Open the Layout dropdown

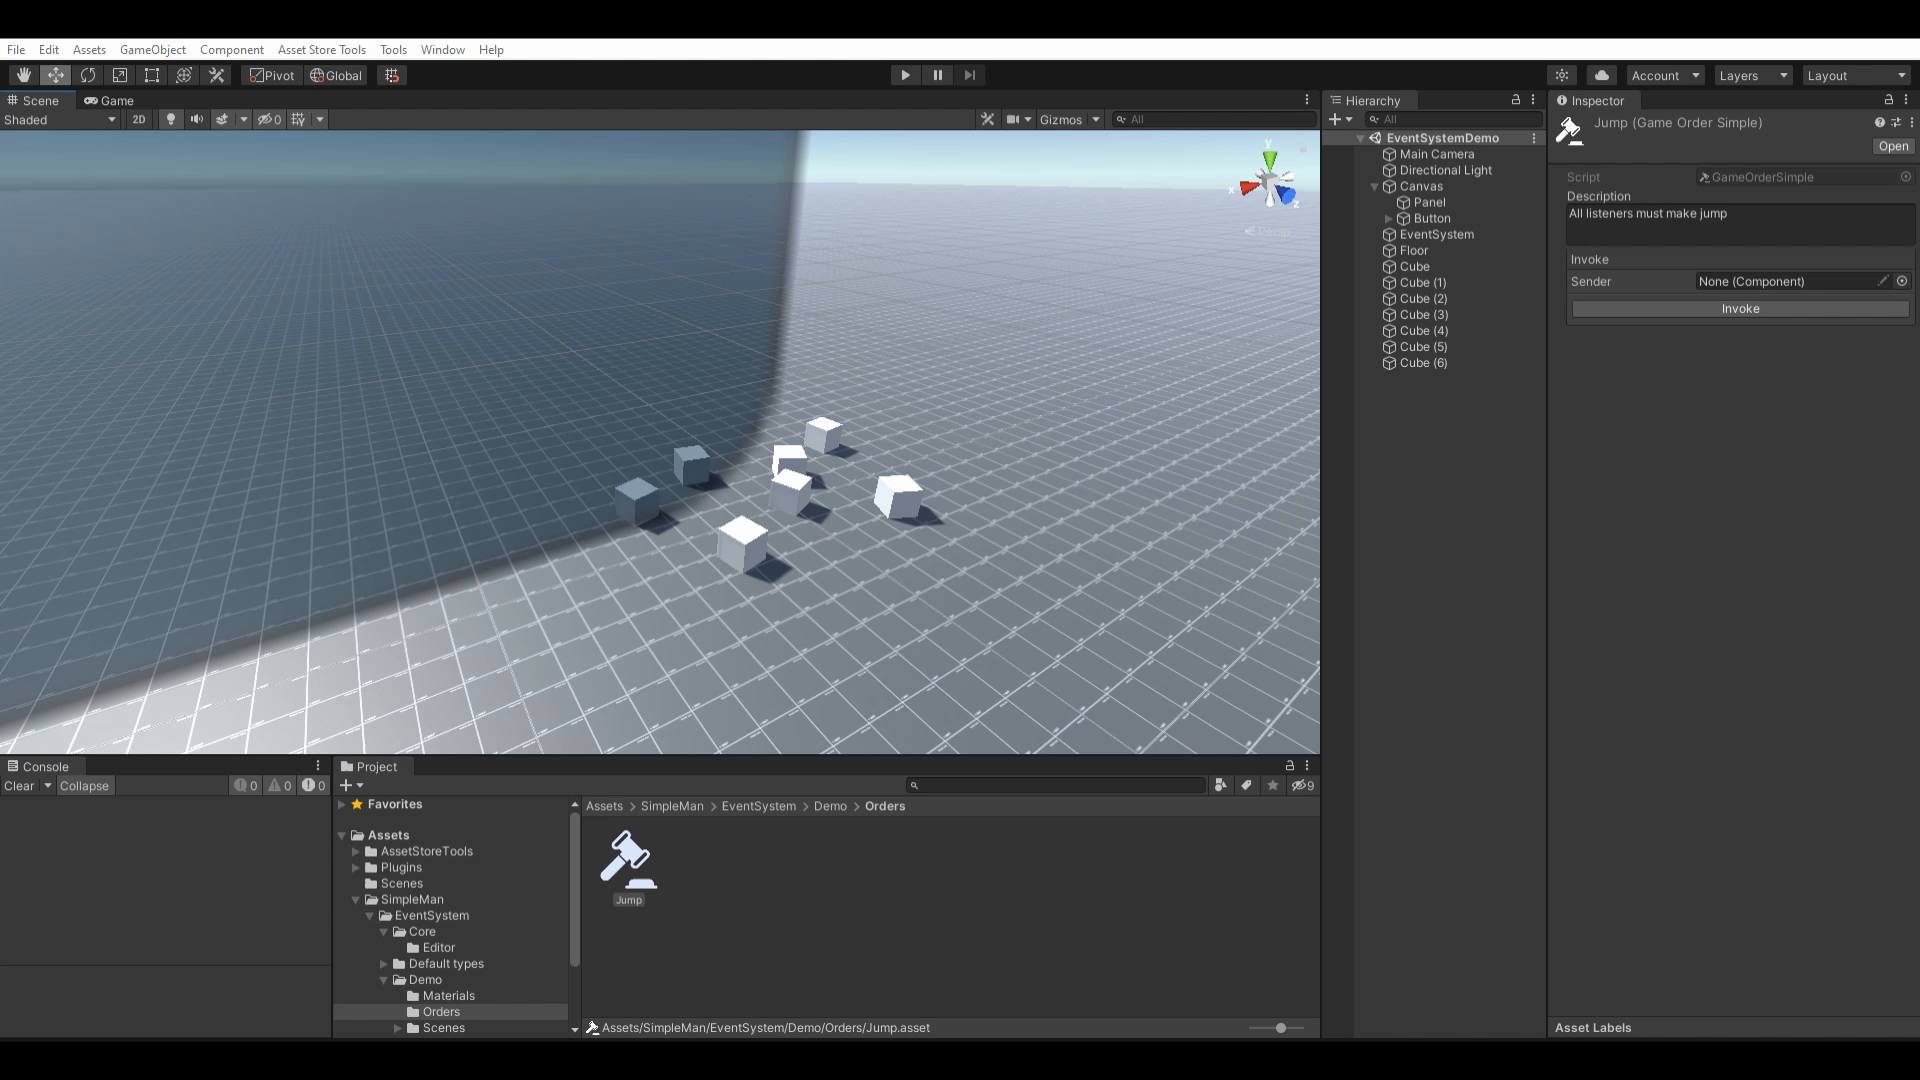pos(1856,75)
